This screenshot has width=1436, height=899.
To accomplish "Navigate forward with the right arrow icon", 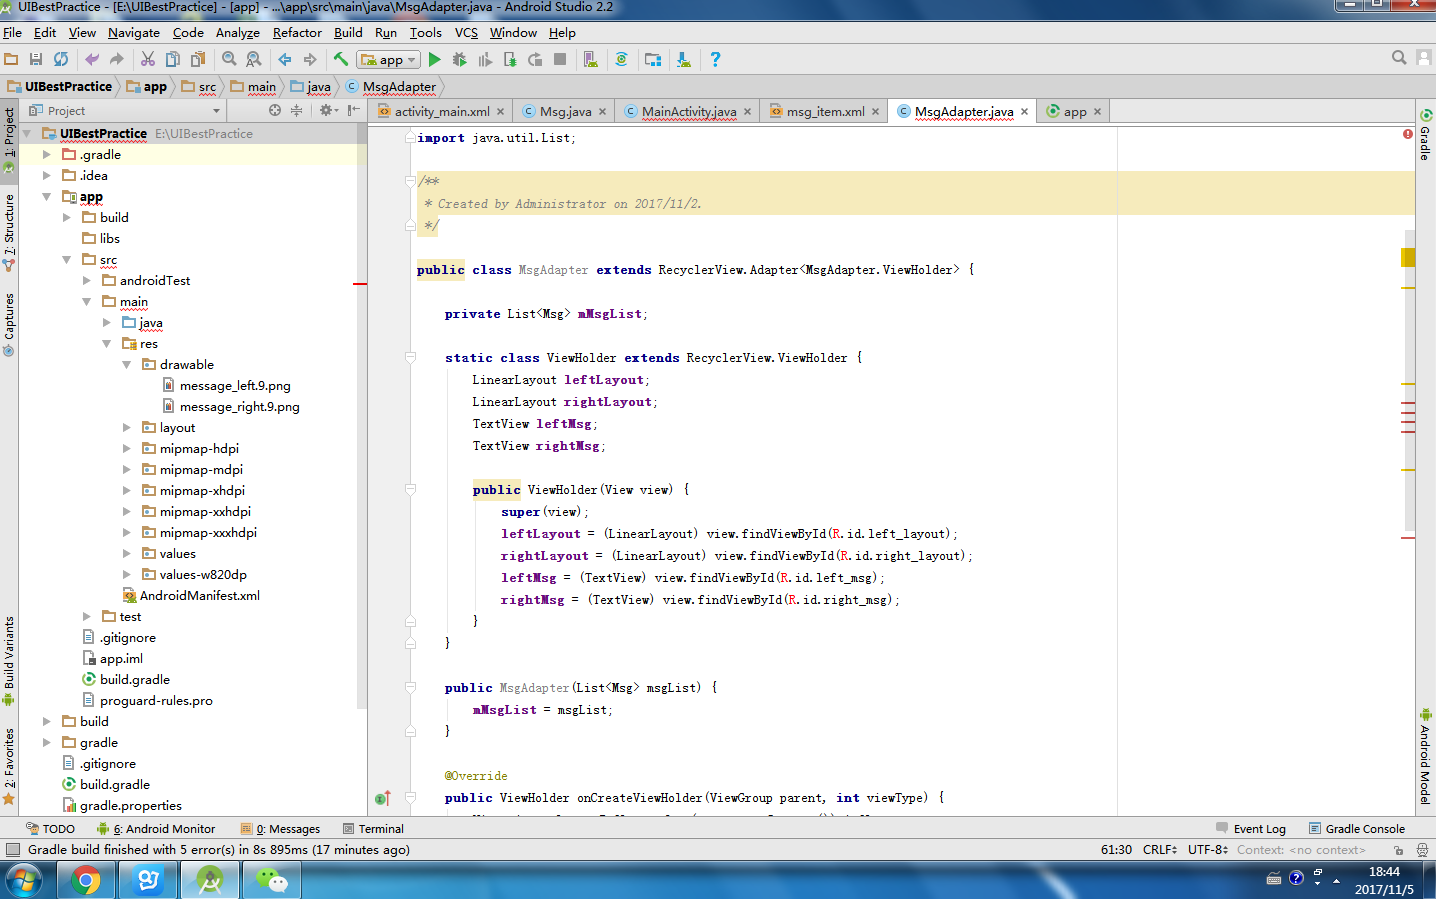I will [310, 59].
